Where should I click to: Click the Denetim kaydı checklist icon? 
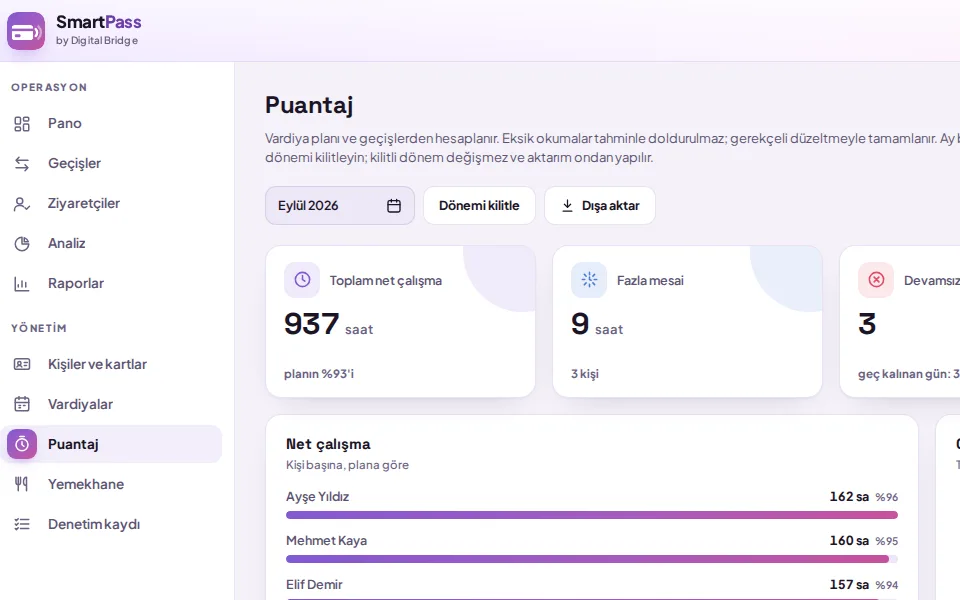click(x=22, y=524)
